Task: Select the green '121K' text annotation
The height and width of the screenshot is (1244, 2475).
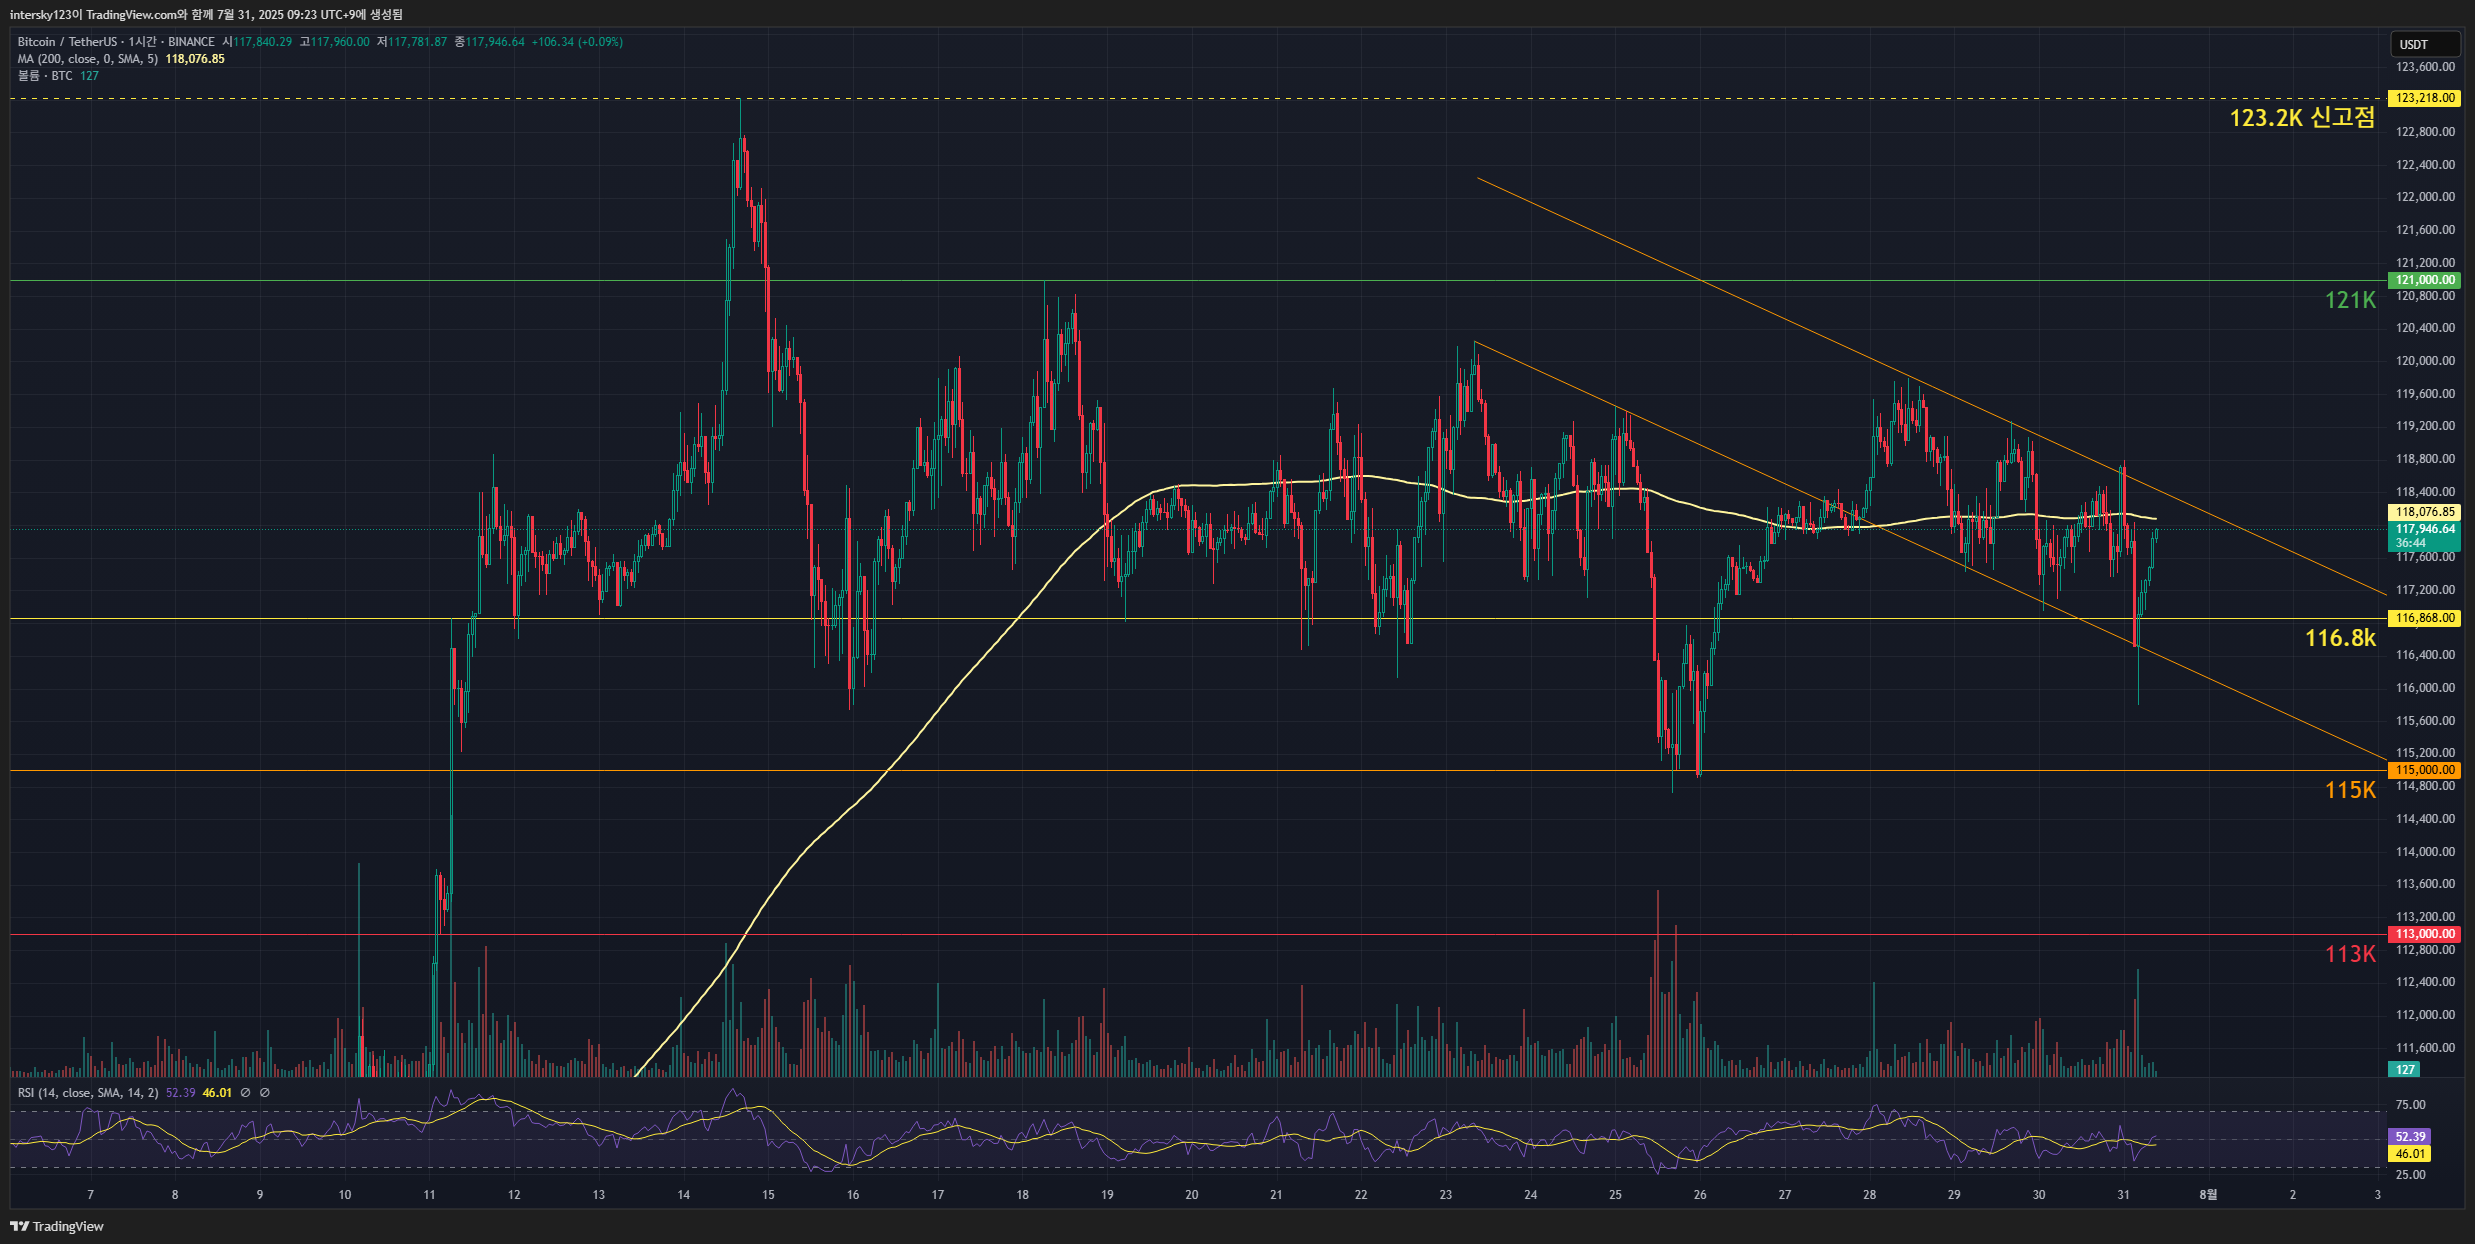Action: (2350, 300)
